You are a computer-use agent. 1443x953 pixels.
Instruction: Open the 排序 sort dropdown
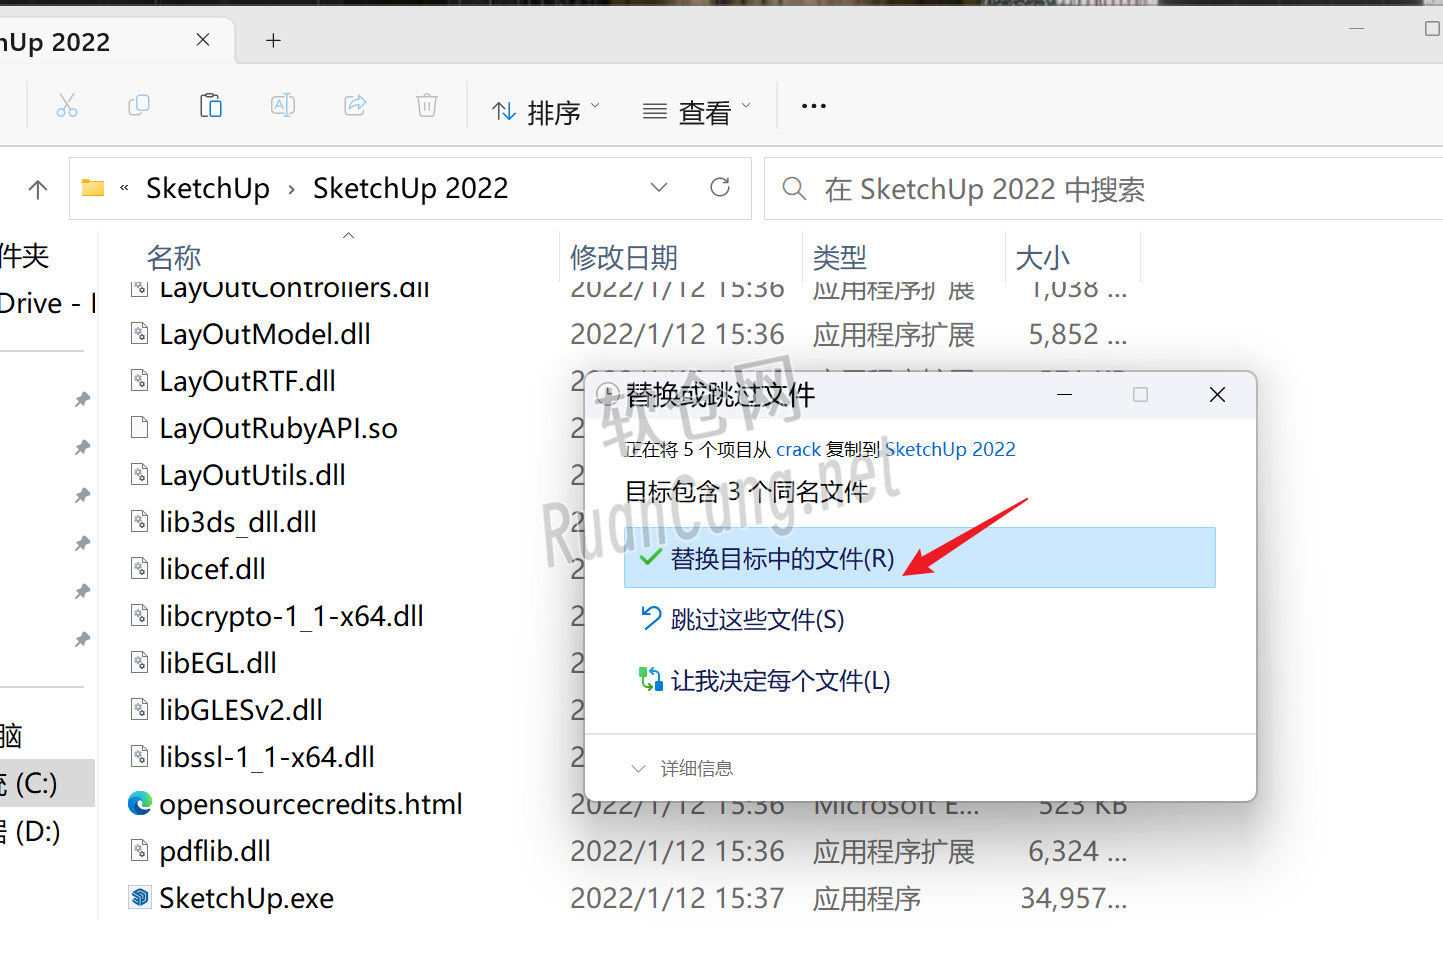(x=546, y=112)
